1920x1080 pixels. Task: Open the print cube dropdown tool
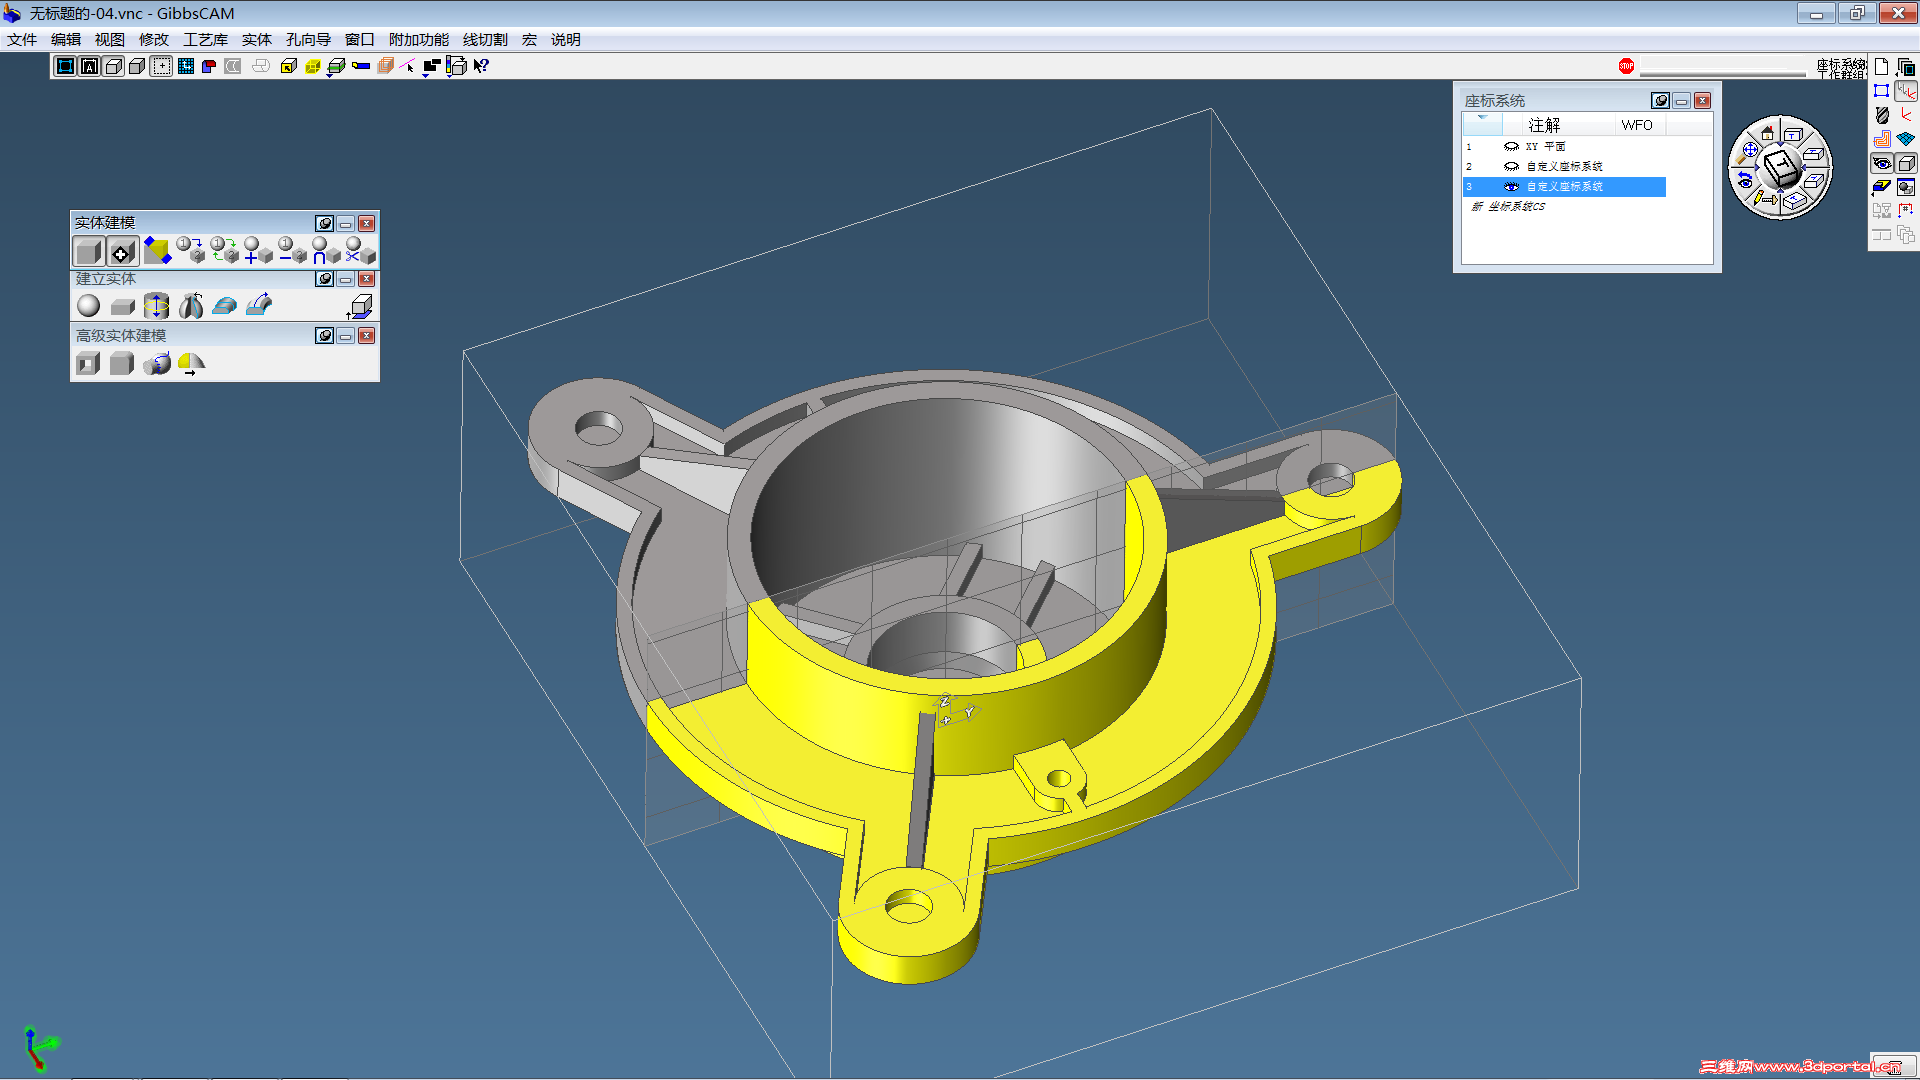point(456,67)
